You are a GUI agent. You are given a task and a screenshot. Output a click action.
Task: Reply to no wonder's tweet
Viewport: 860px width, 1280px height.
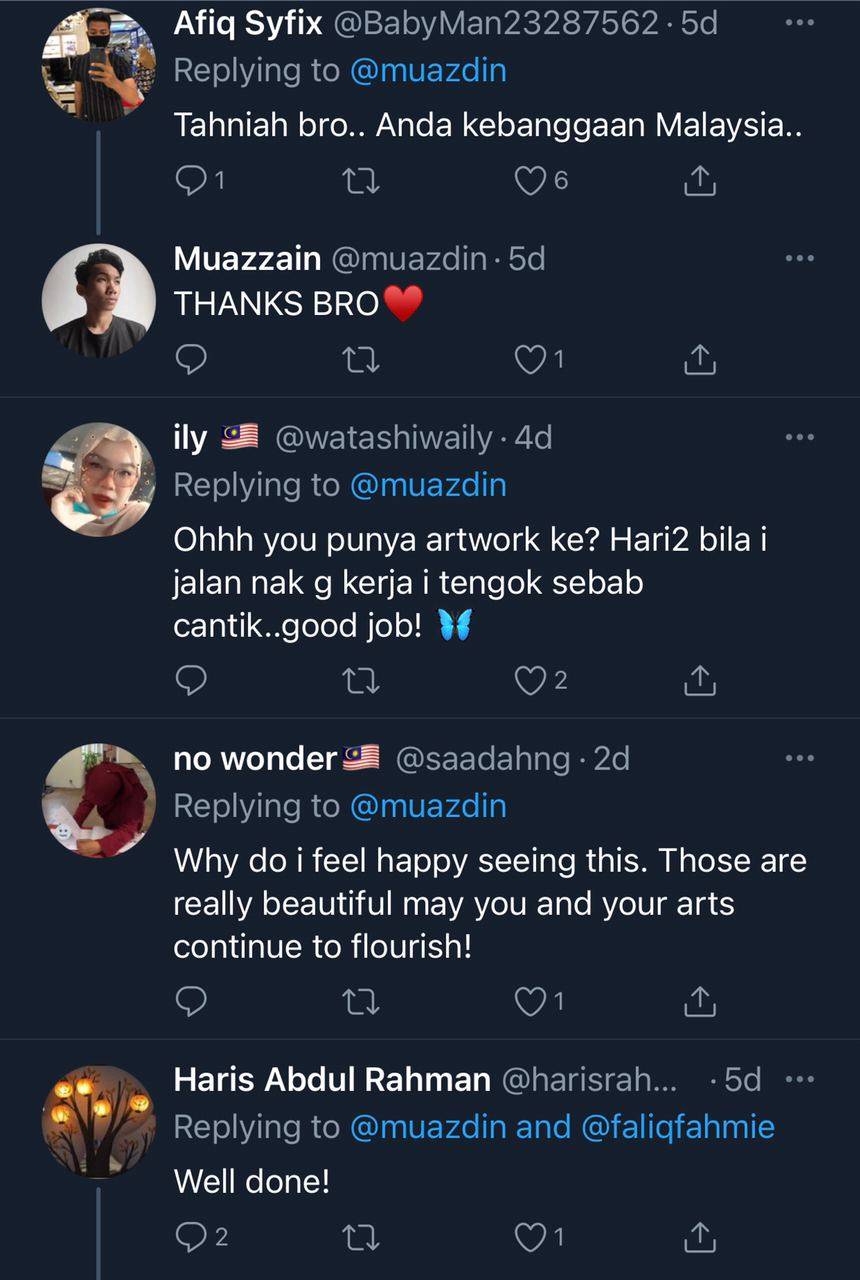coord(190,1001)
